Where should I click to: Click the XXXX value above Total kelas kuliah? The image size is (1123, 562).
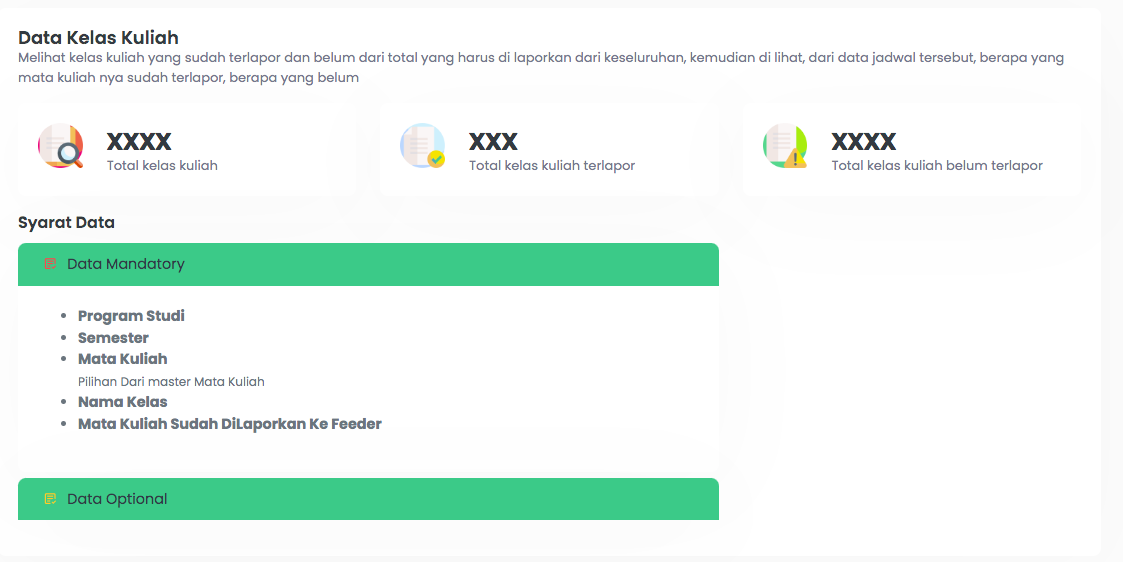point(139,142)
